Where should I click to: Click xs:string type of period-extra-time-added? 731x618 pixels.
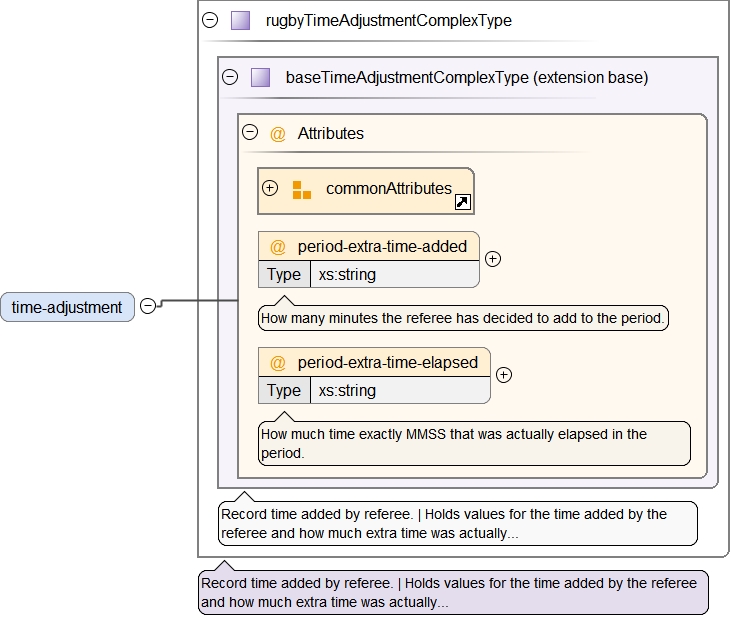tap(347, 274)
